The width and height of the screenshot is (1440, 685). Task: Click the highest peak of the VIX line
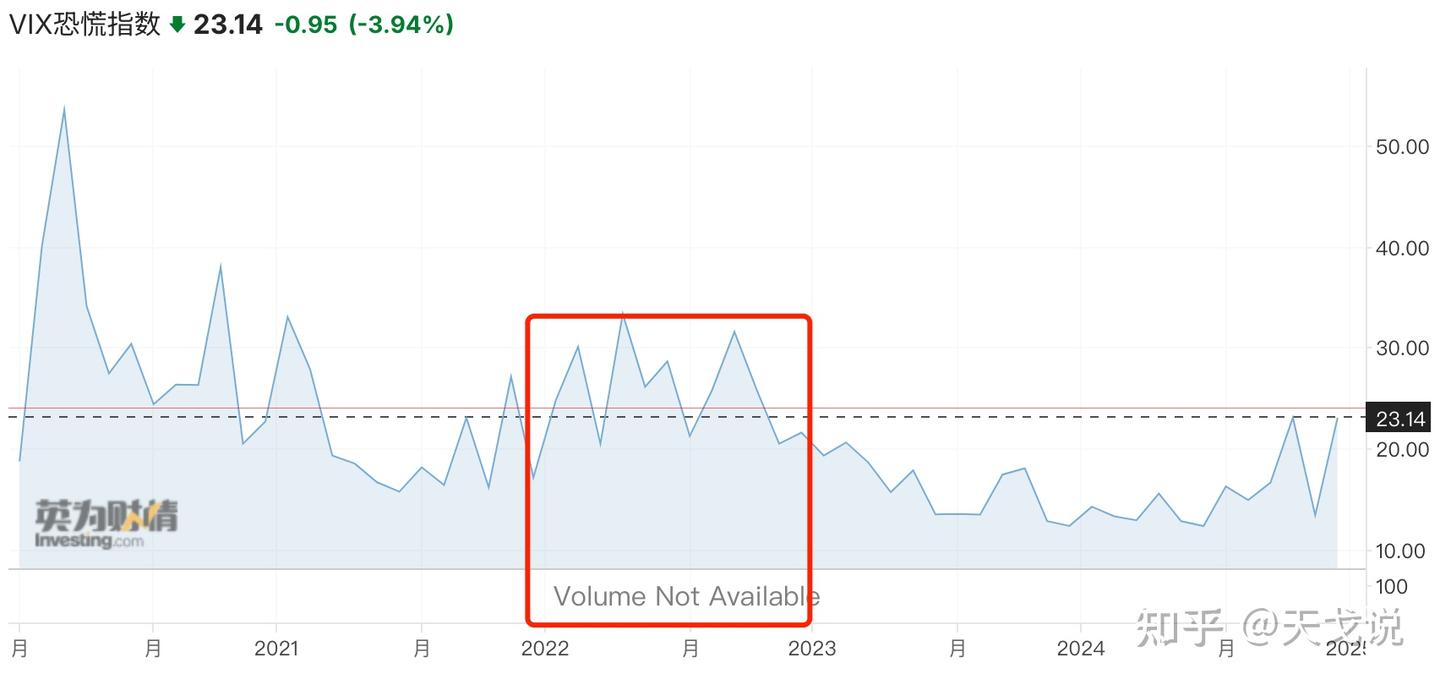point(64,108)
